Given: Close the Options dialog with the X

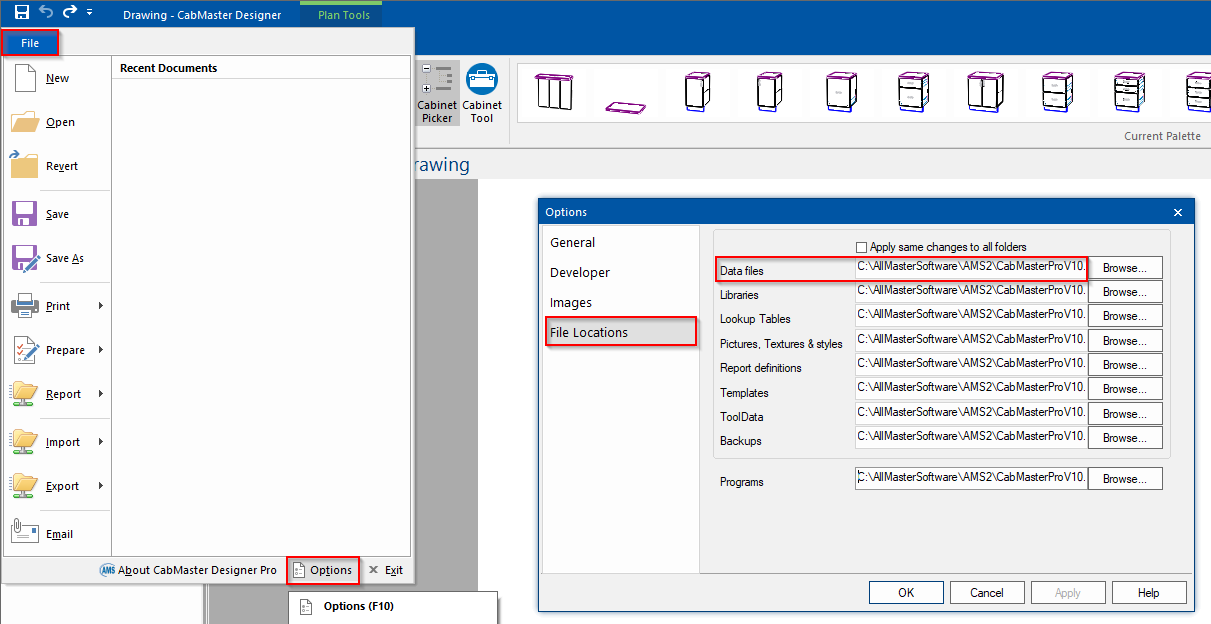Looking at the screenshot, I should point(1178,212).
